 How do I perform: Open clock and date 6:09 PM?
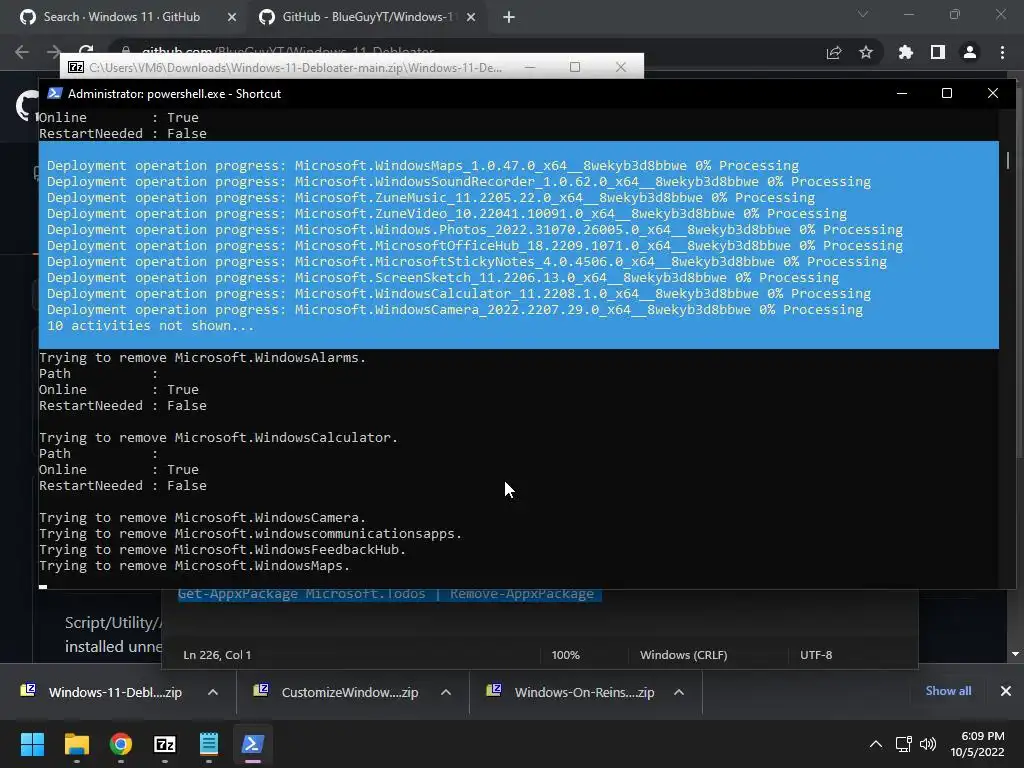point(978,744)
